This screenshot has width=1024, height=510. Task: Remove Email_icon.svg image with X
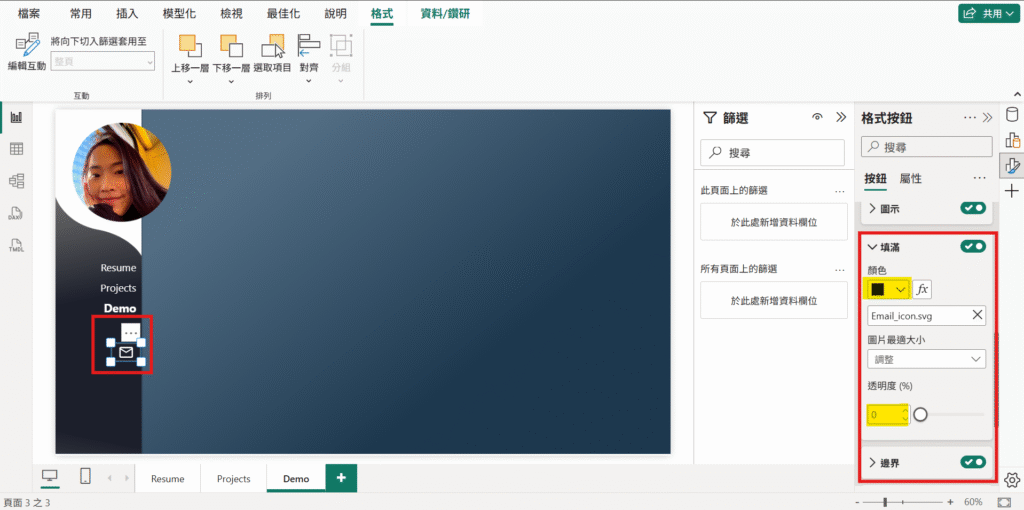[977, 315]
